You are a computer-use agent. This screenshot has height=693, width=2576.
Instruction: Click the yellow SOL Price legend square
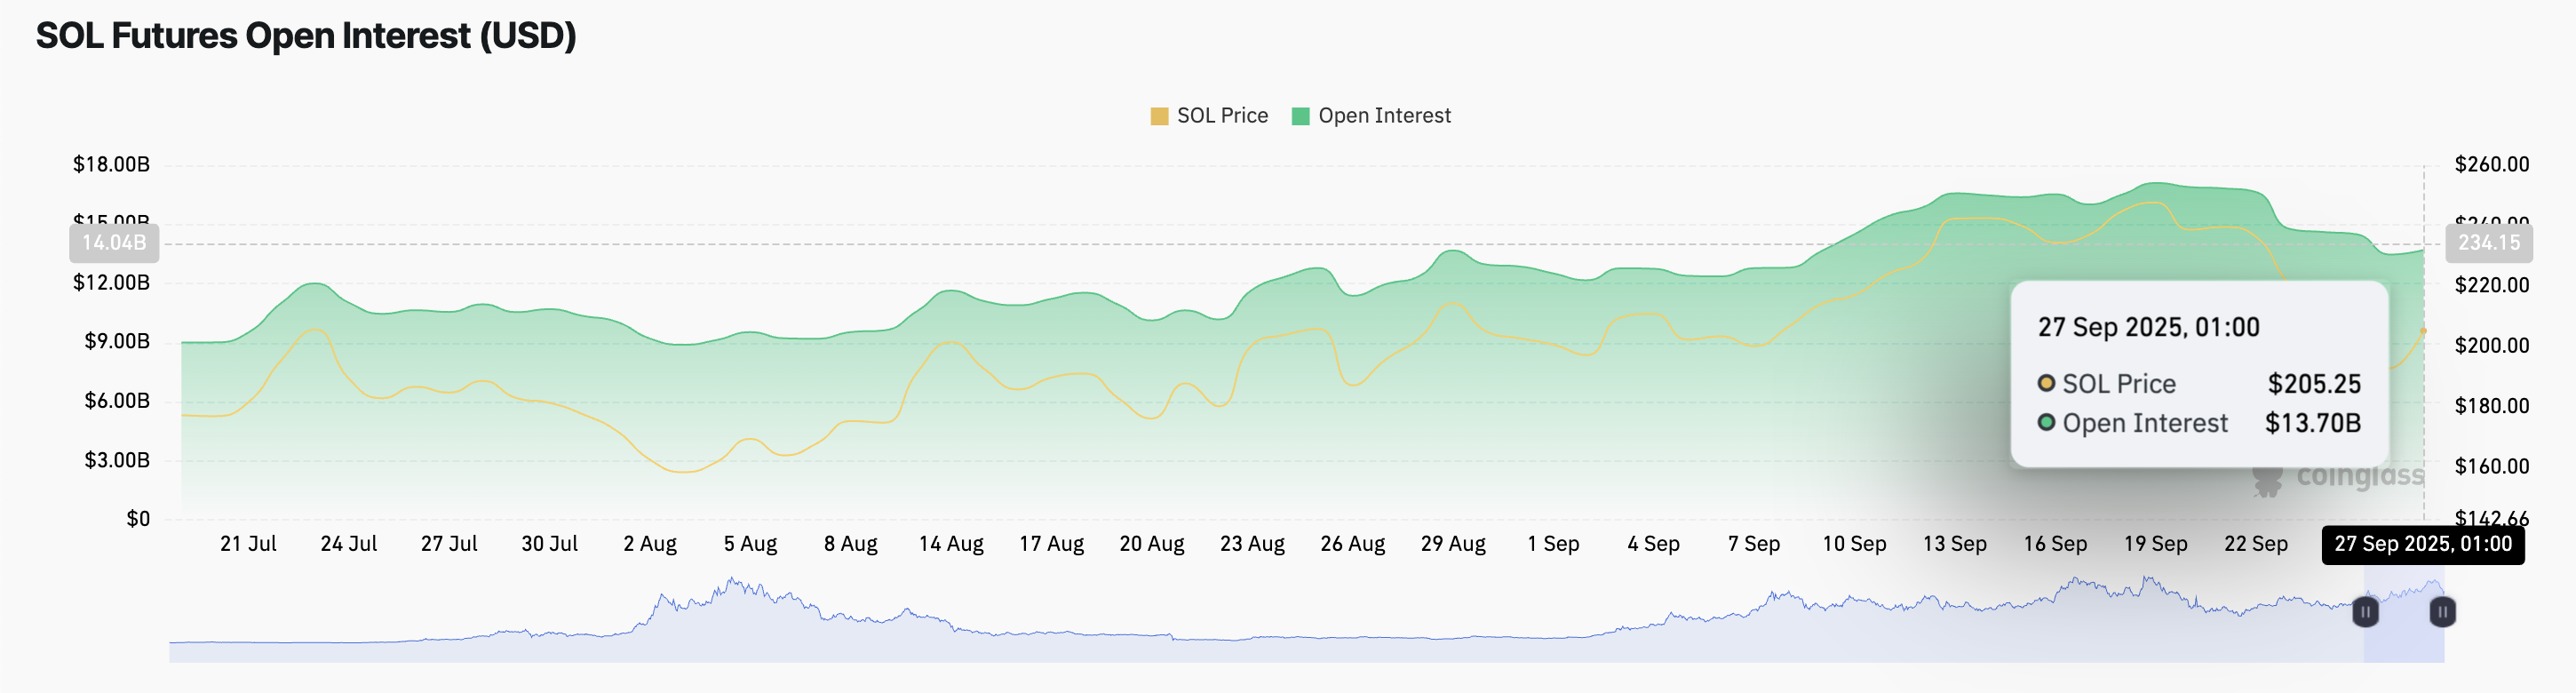(x=1161, y=115)
